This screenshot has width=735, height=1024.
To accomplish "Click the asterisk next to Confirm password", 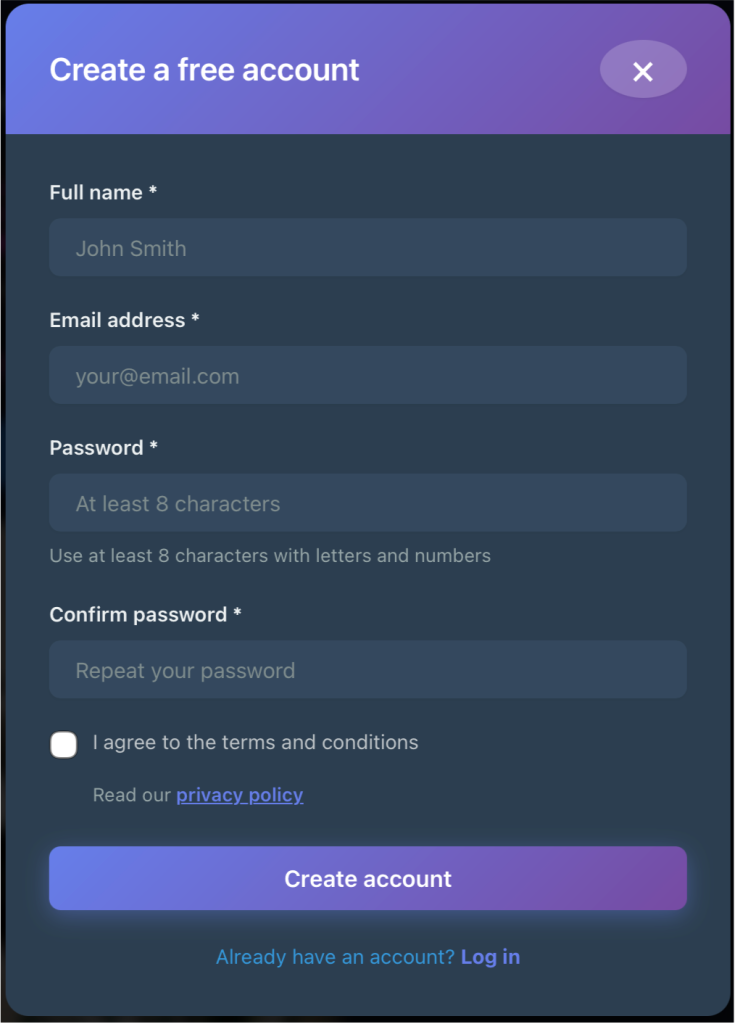I will (237, 613).
